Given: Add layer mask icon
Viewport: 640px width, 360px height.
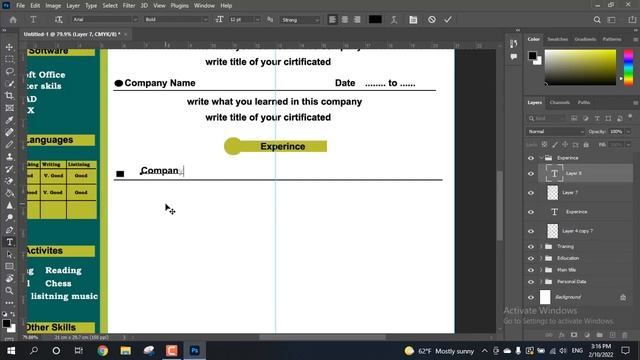Looking at the screenshot, I should click(x=574, y=335).
